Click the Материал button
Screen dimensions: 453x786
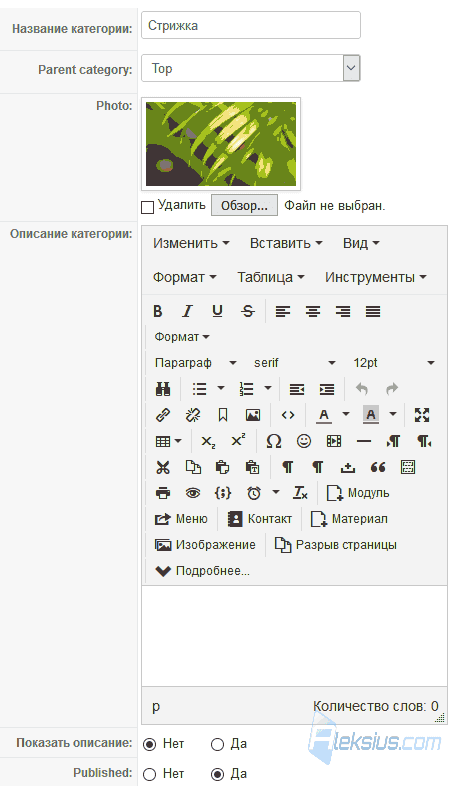click(x=349, y=519)
